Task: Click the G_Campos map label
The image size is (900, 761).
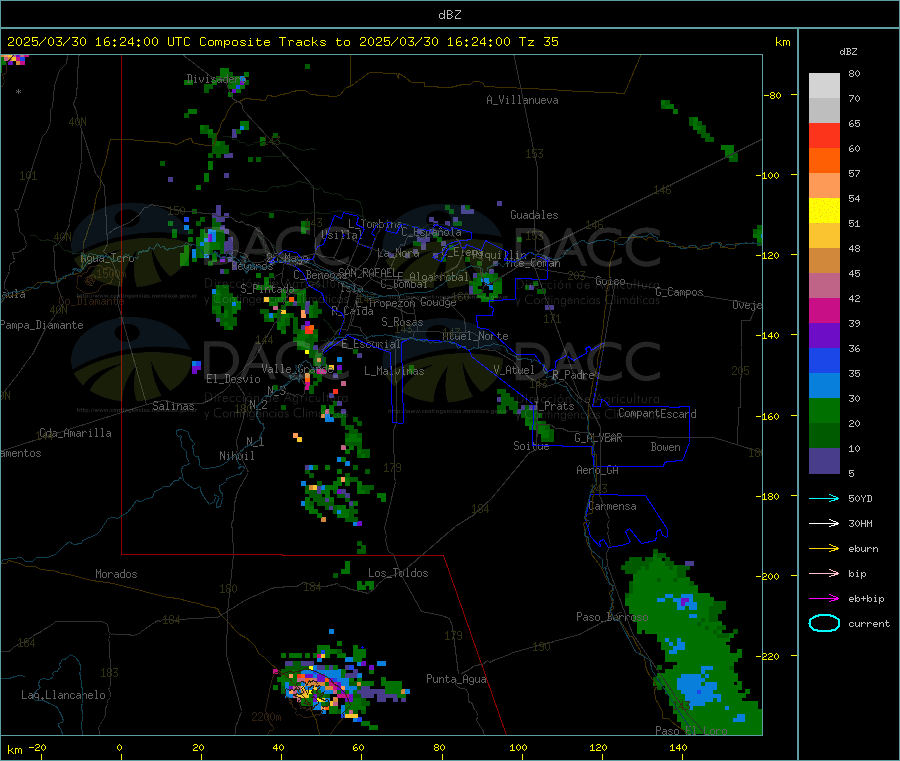Action: [679, 292]
